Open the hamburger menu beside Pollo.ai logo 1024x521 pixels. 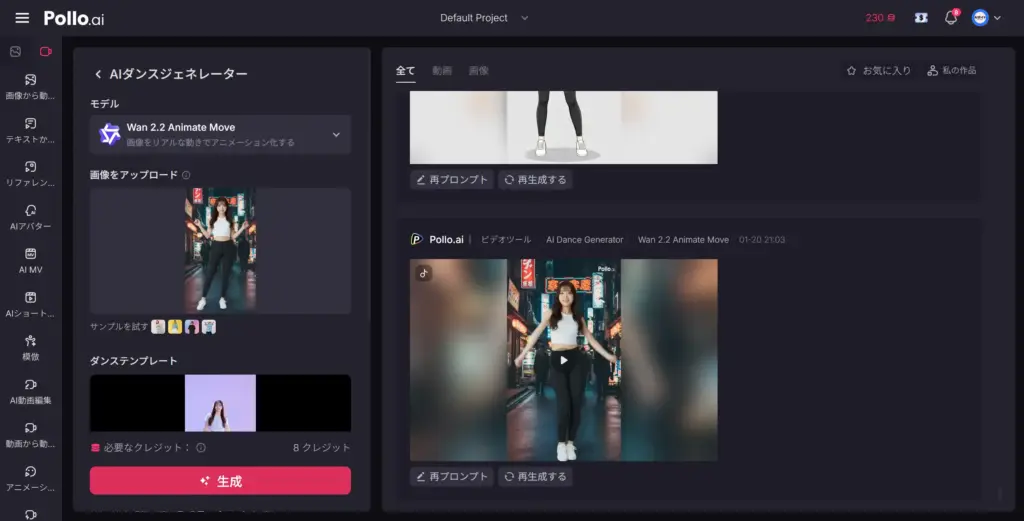[x=22, y=18]
